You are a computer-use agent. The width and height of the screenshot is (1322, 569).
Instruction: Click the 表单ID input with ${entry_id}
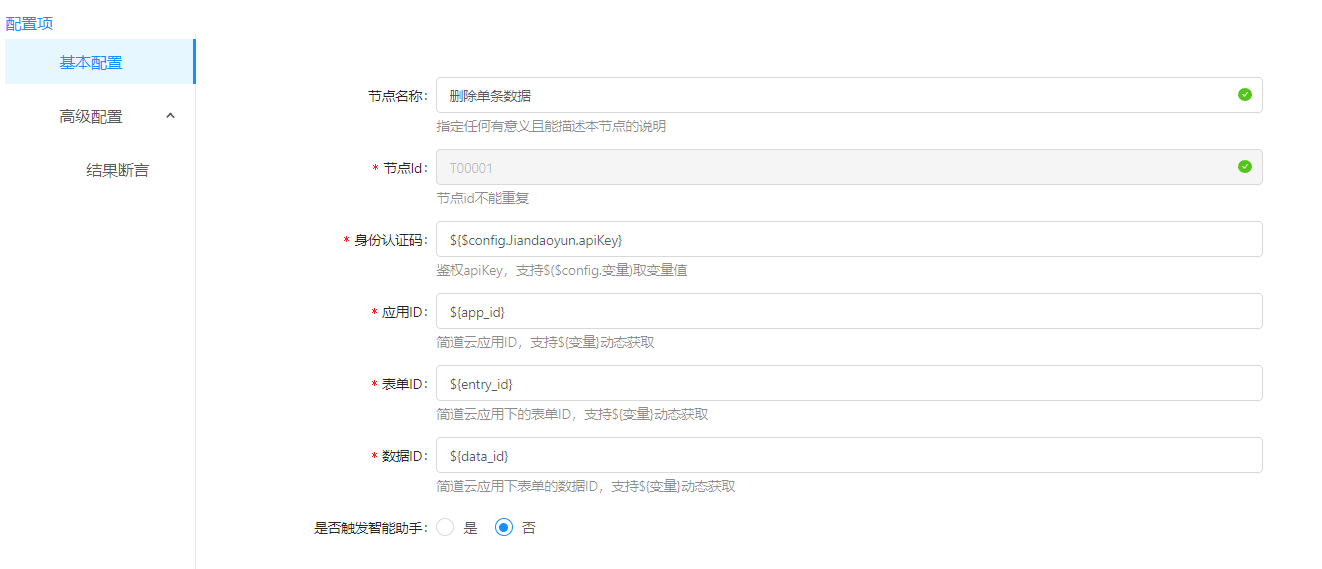point(849,383)
